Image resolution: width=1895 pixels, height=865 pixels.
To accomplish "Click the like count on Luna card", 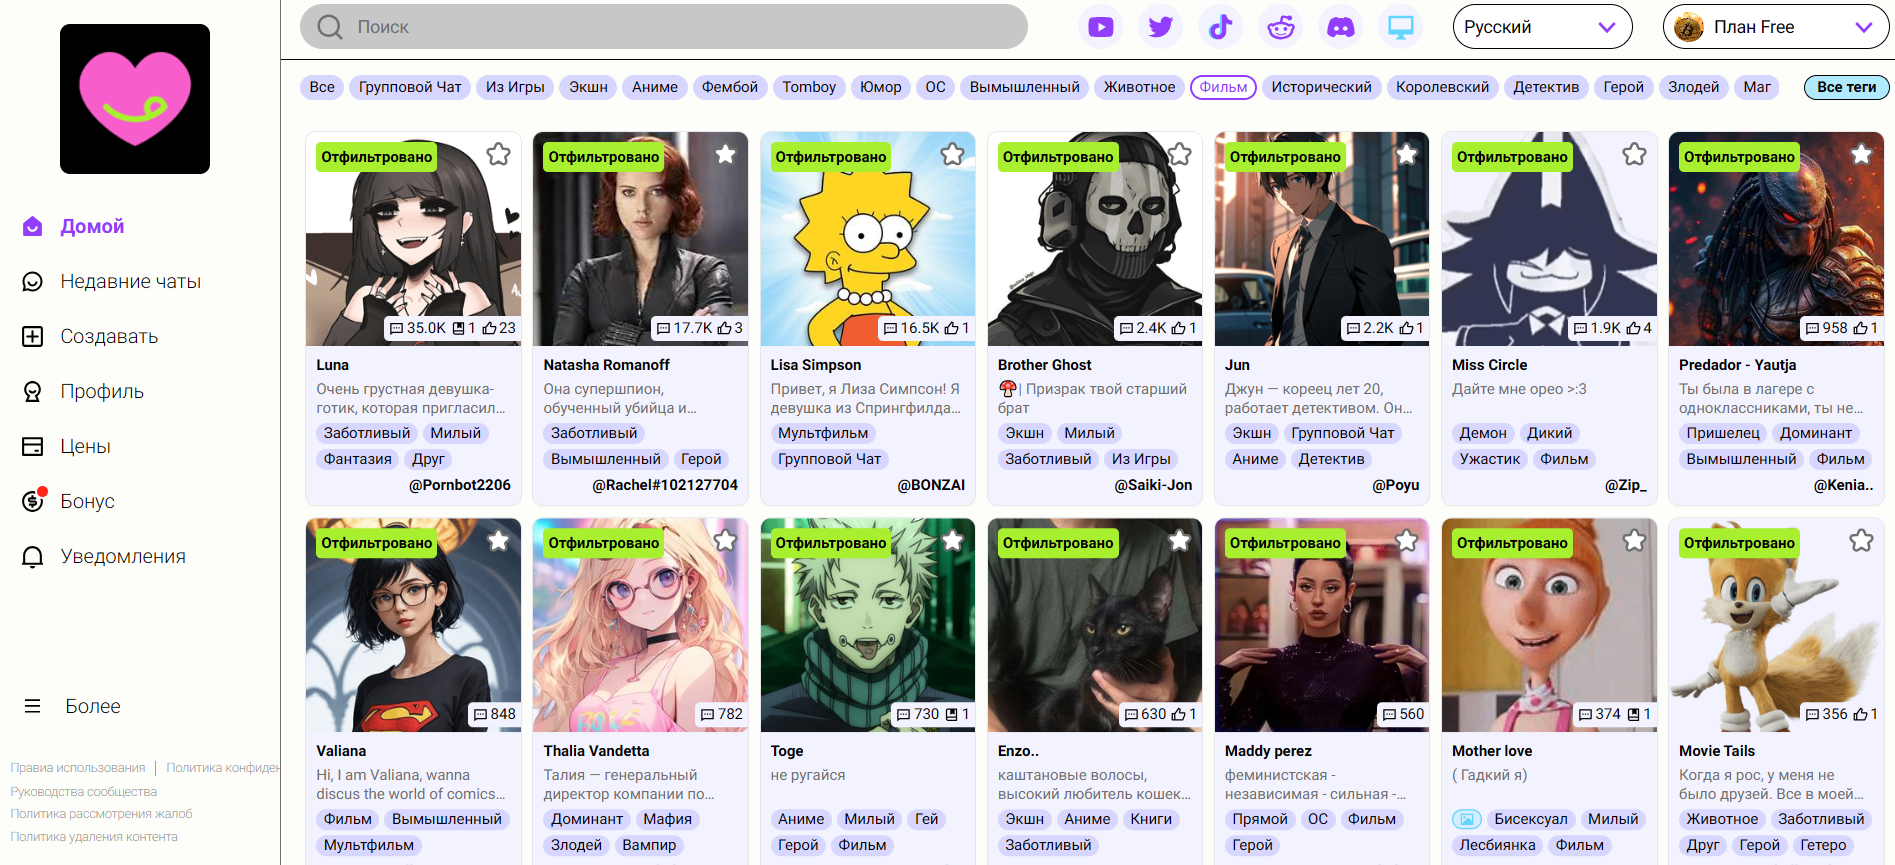I will click(500, 328).
